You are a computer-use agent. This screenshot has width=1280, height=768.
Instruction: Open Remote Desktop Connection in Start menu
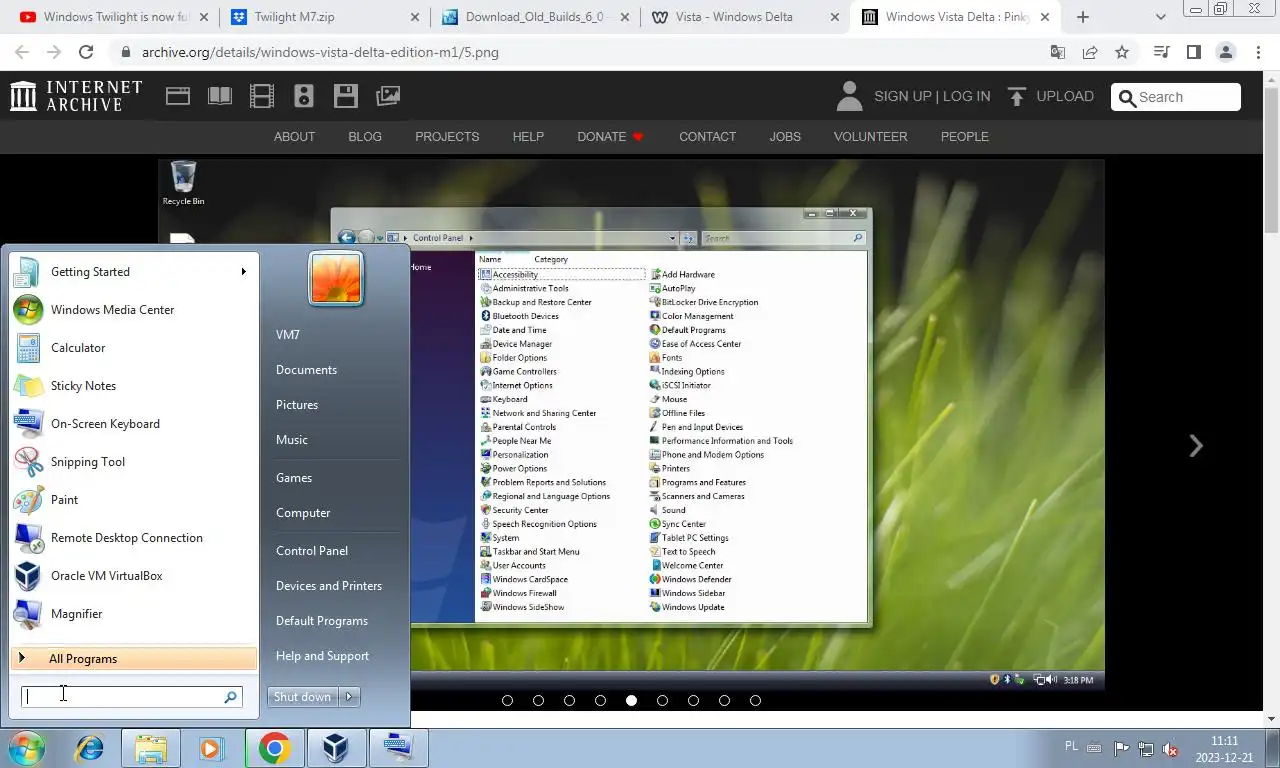pyautogui.click(x=134, y=538)
